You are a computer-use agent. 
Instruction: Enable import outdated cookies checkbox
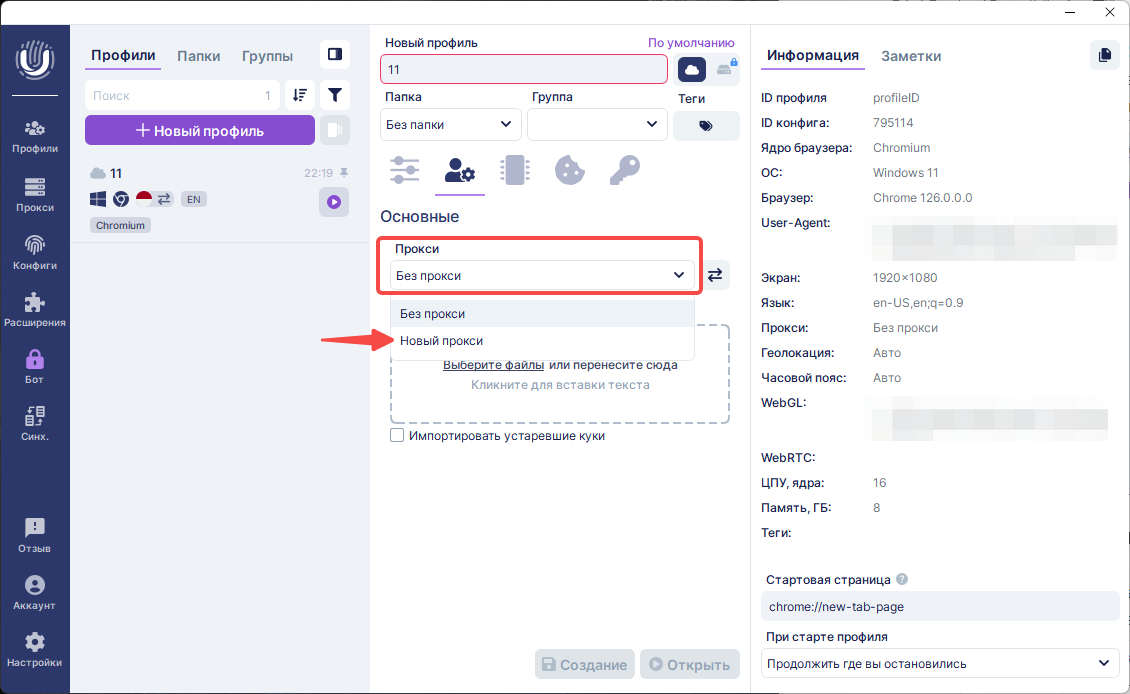(x=397, y=436)
